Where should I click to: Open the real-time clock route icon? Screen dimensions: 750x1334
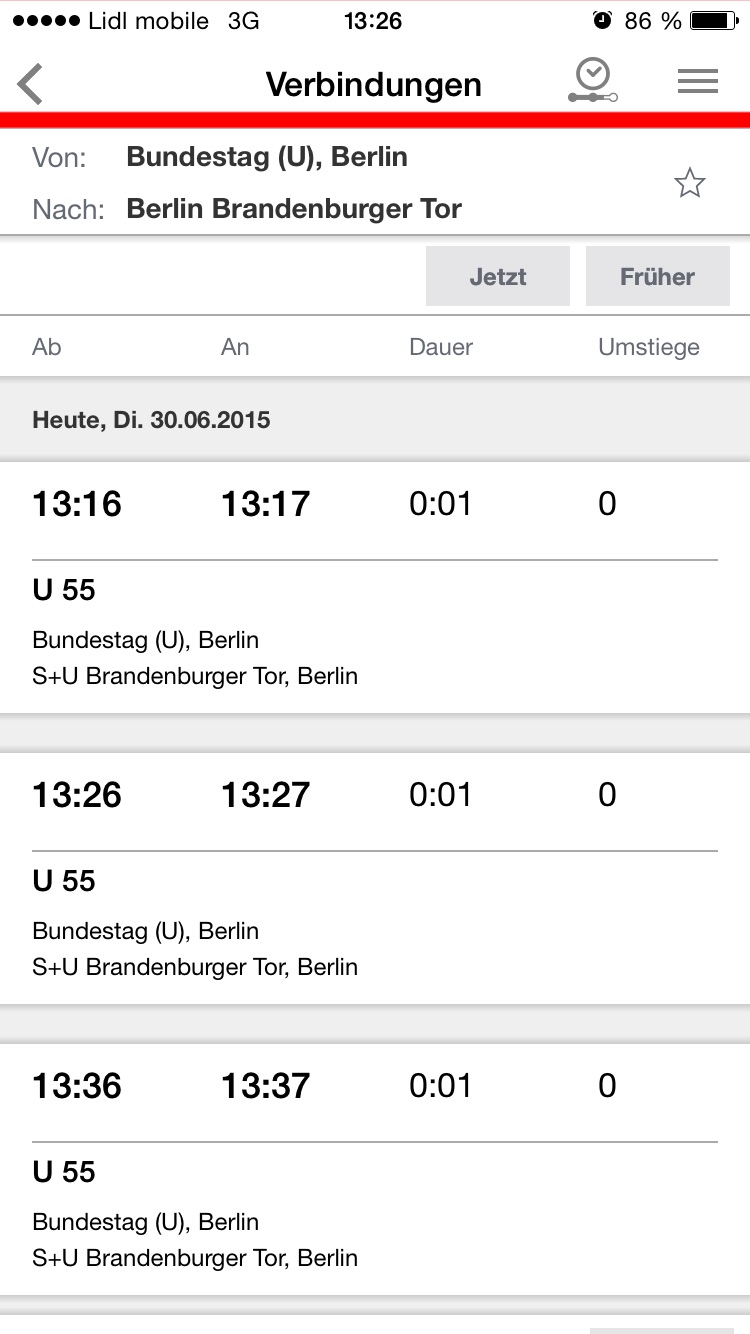(x=592, y=82)
